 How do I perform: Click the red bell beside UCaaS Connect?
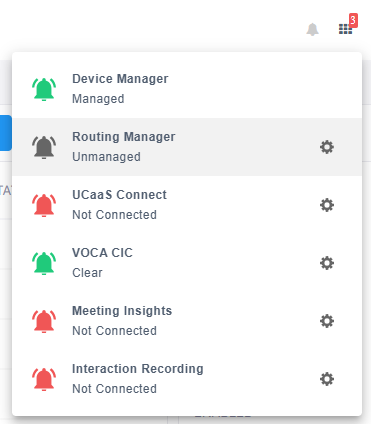(x=44, y=205)
